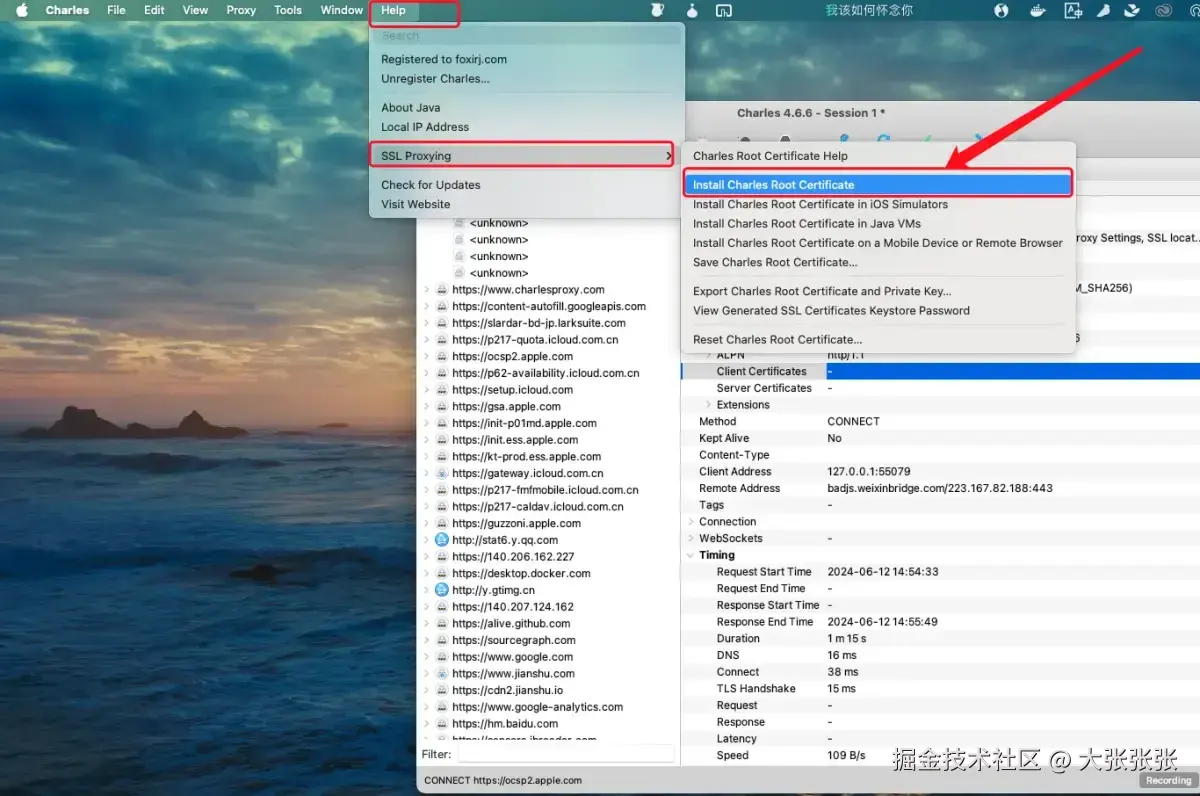Click the icon beside https://gateway.icloud.com.cn
1200x796 pixels.
pyautogui.click(x=442, y=474)
